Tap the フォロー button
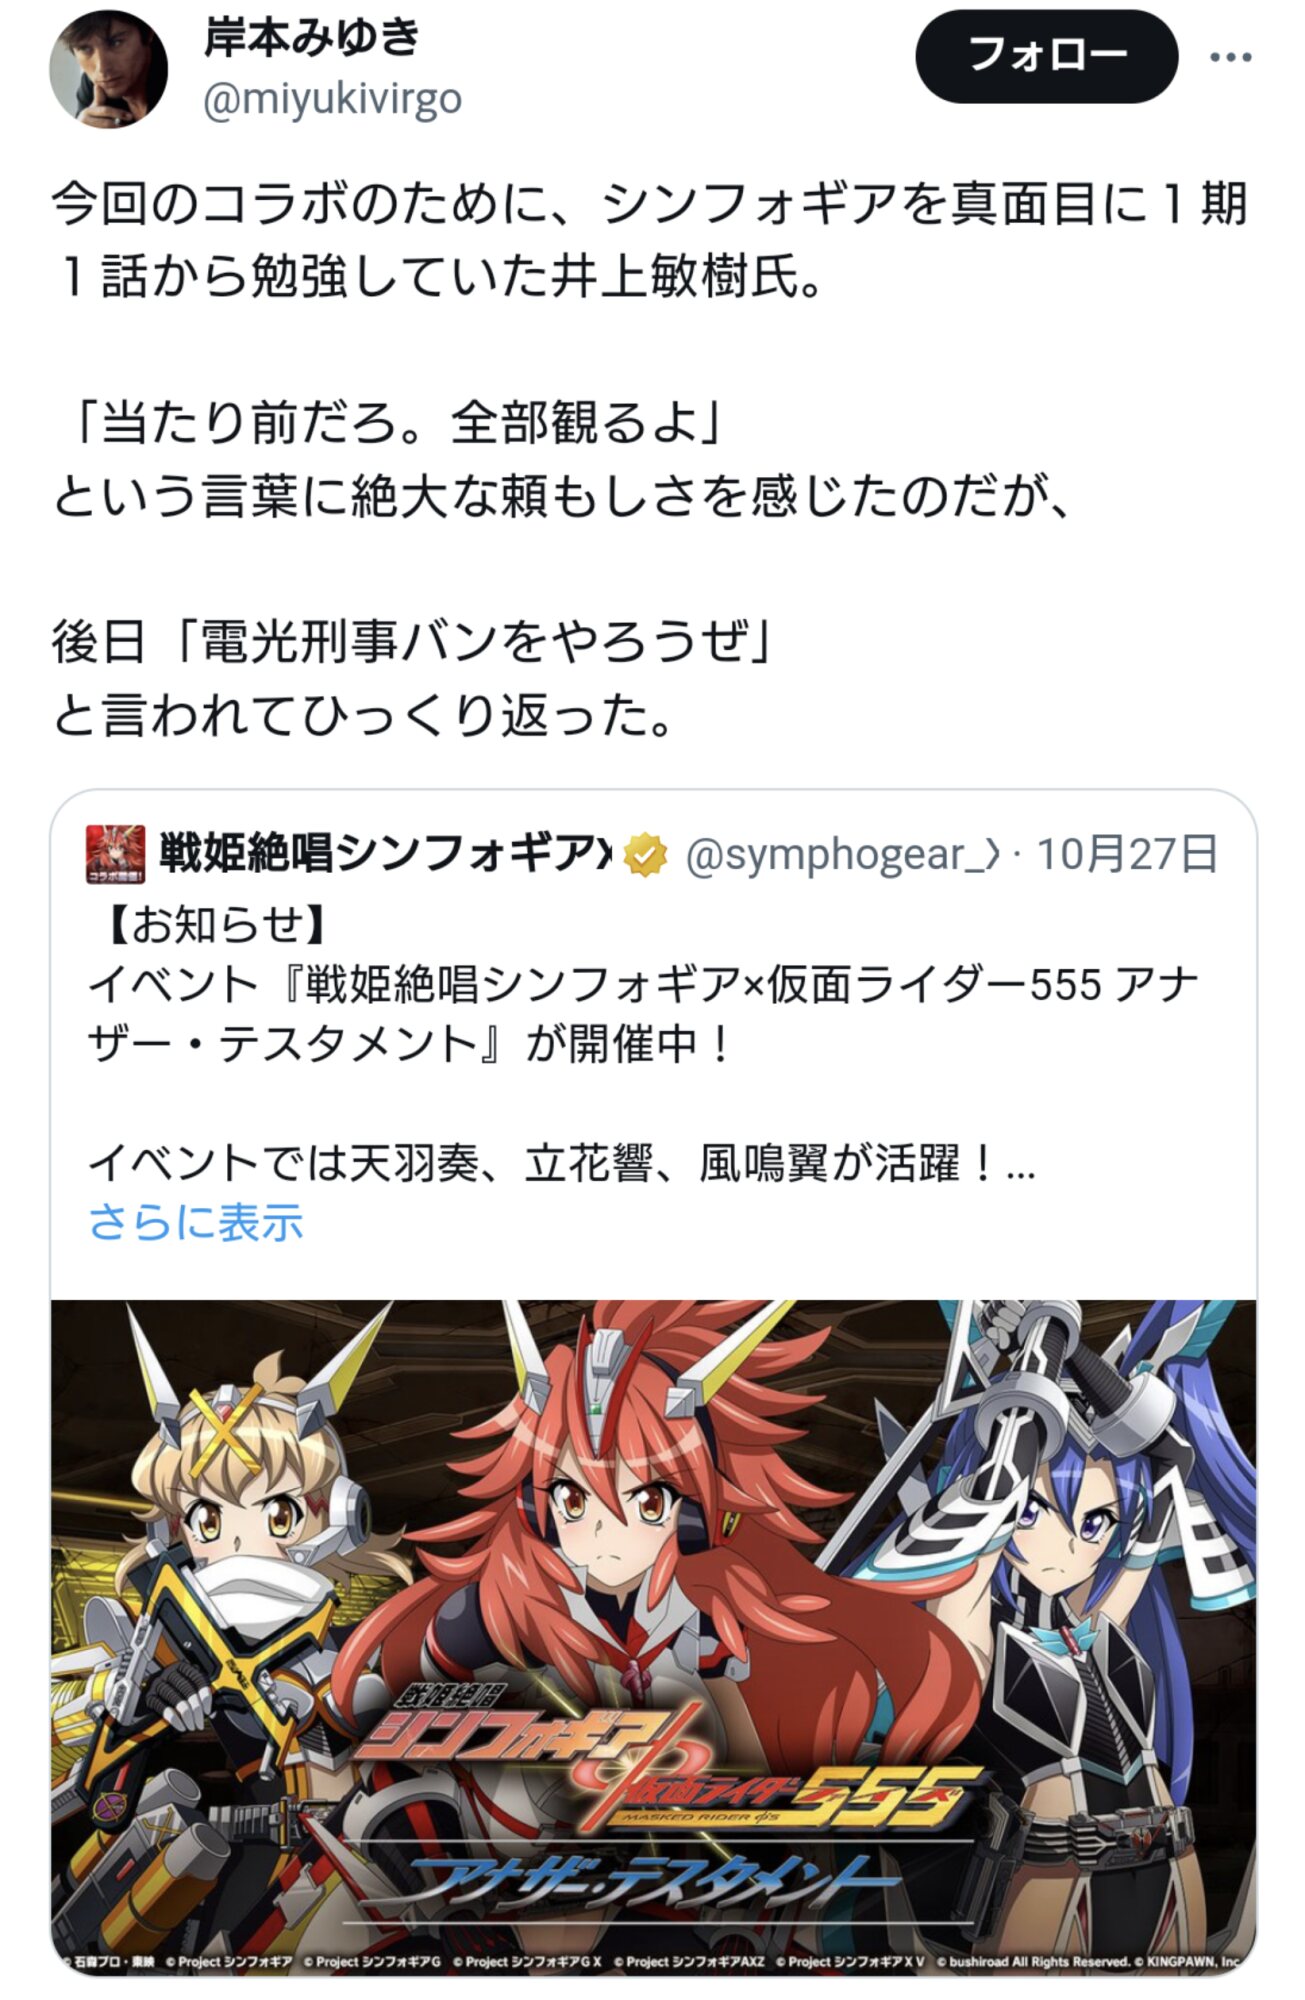 [x=1046, y=56]
